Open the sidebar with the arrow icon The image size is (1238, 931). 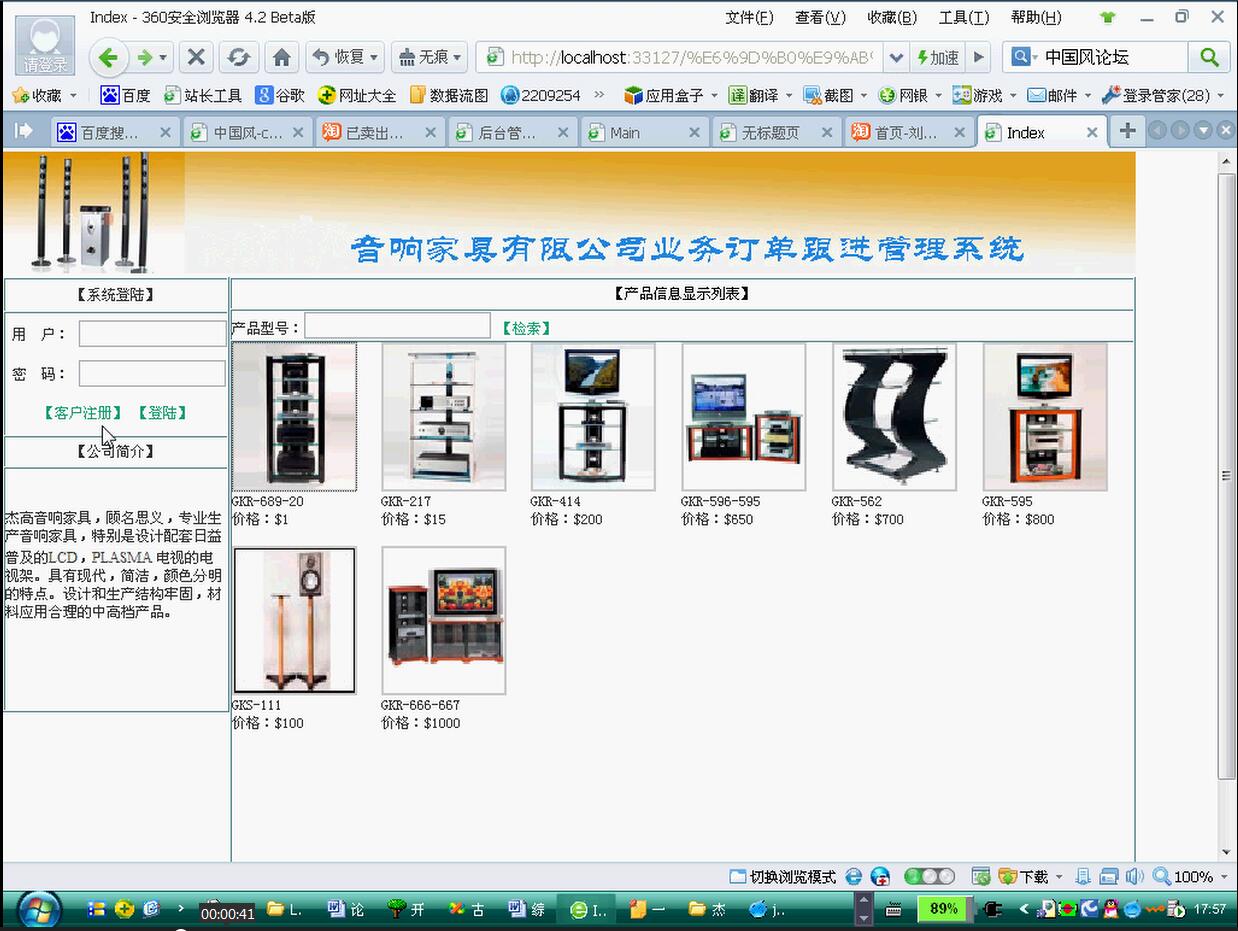click(23, 131)
